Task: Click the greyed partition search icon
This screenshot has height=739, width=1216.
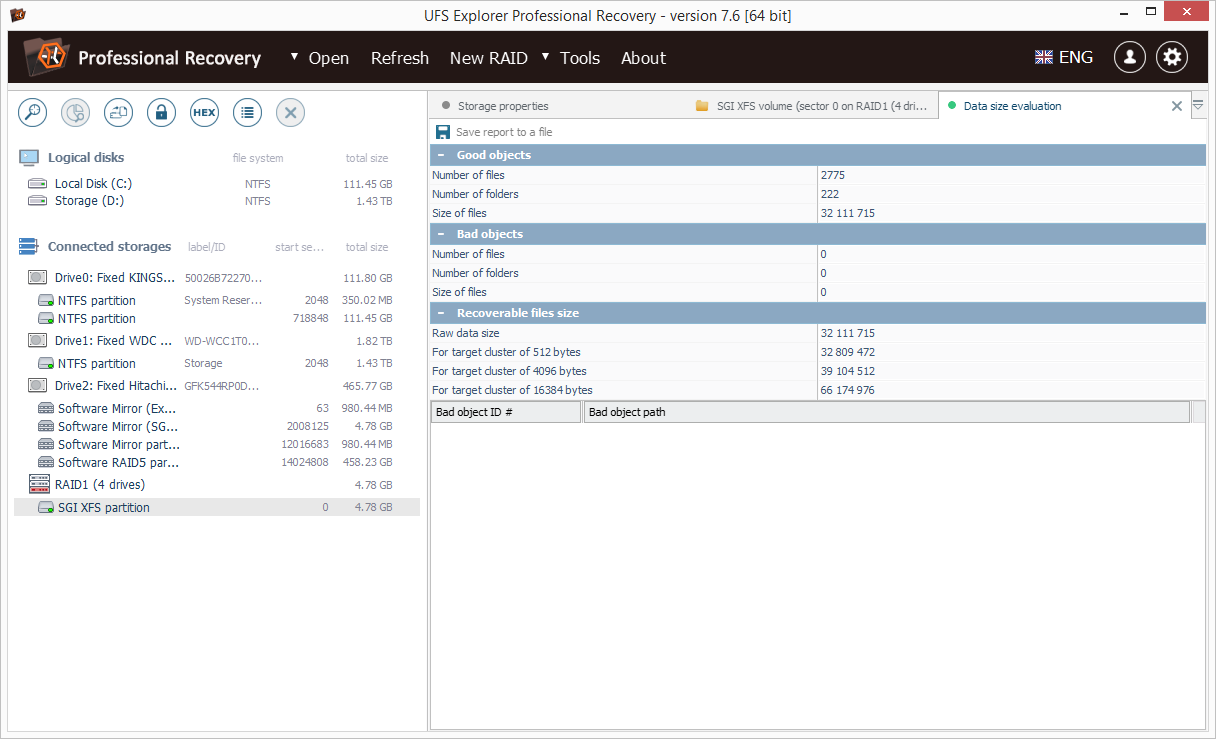Action: 75,113
